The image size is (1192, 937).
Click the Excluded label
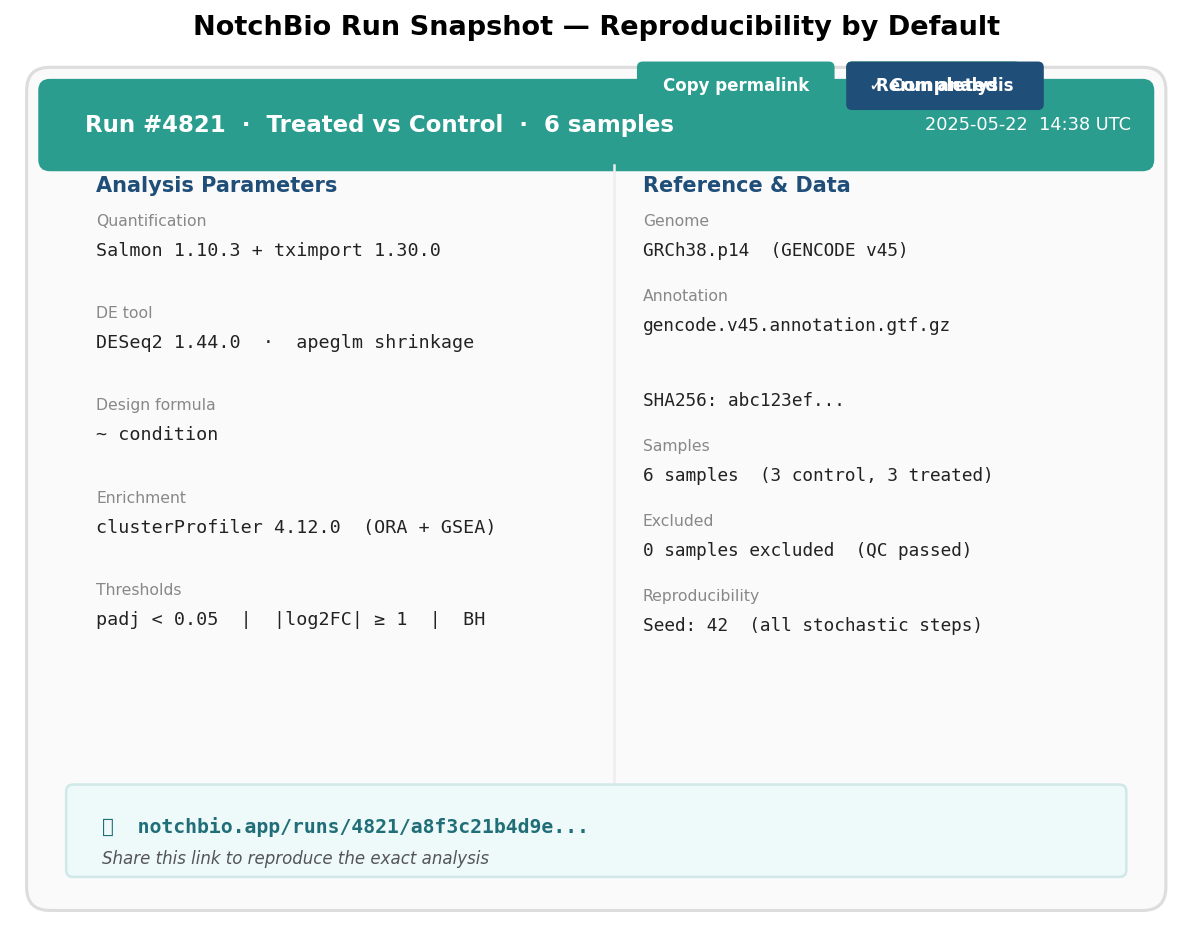pos(677,521)
